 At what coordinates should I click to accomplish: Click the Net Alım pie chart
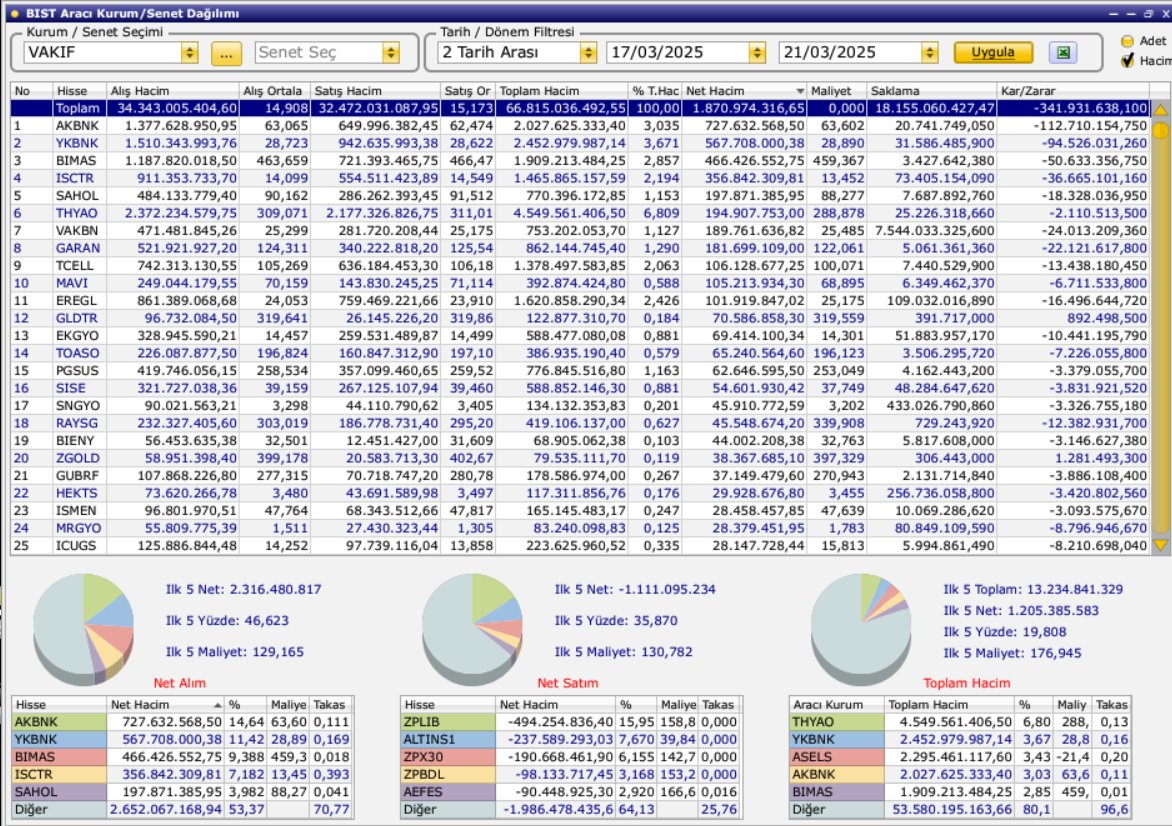[84, 628]
